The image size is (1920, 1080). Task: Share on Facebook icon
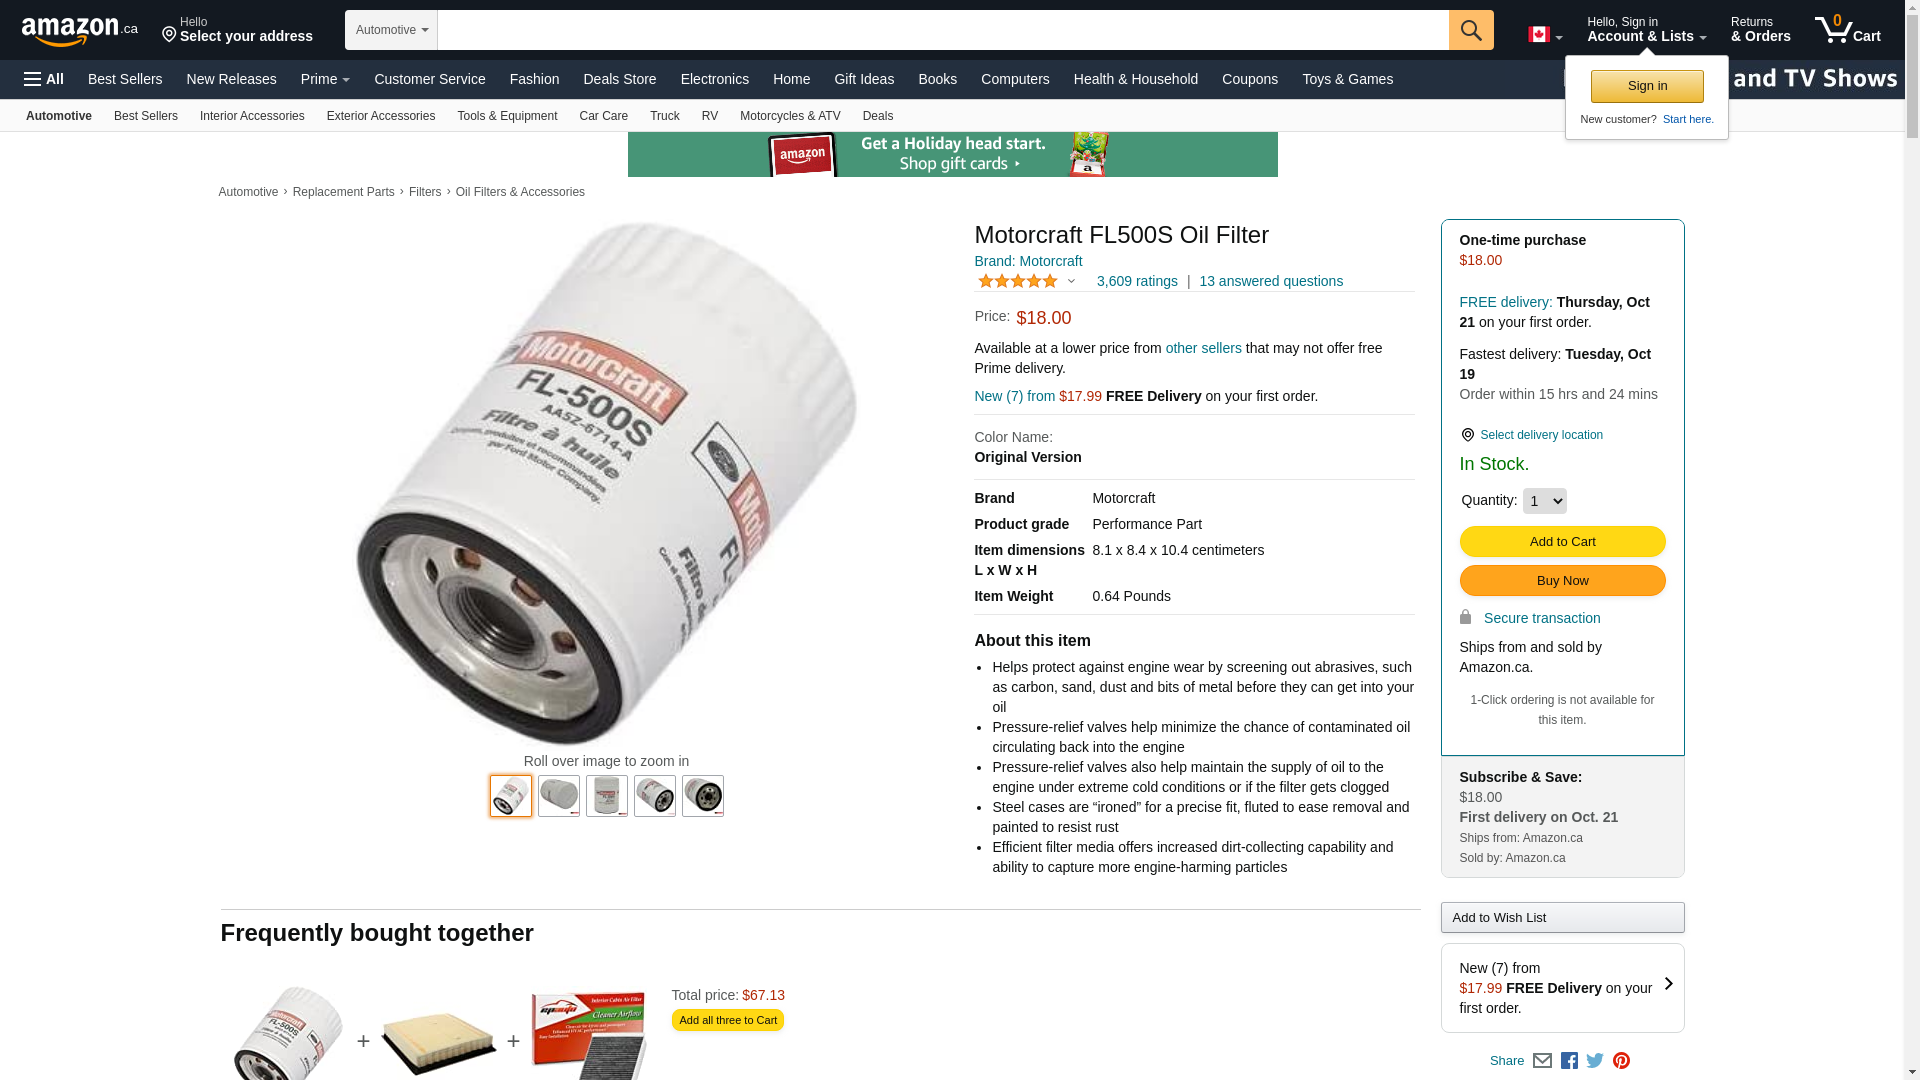[1569, 1061]
